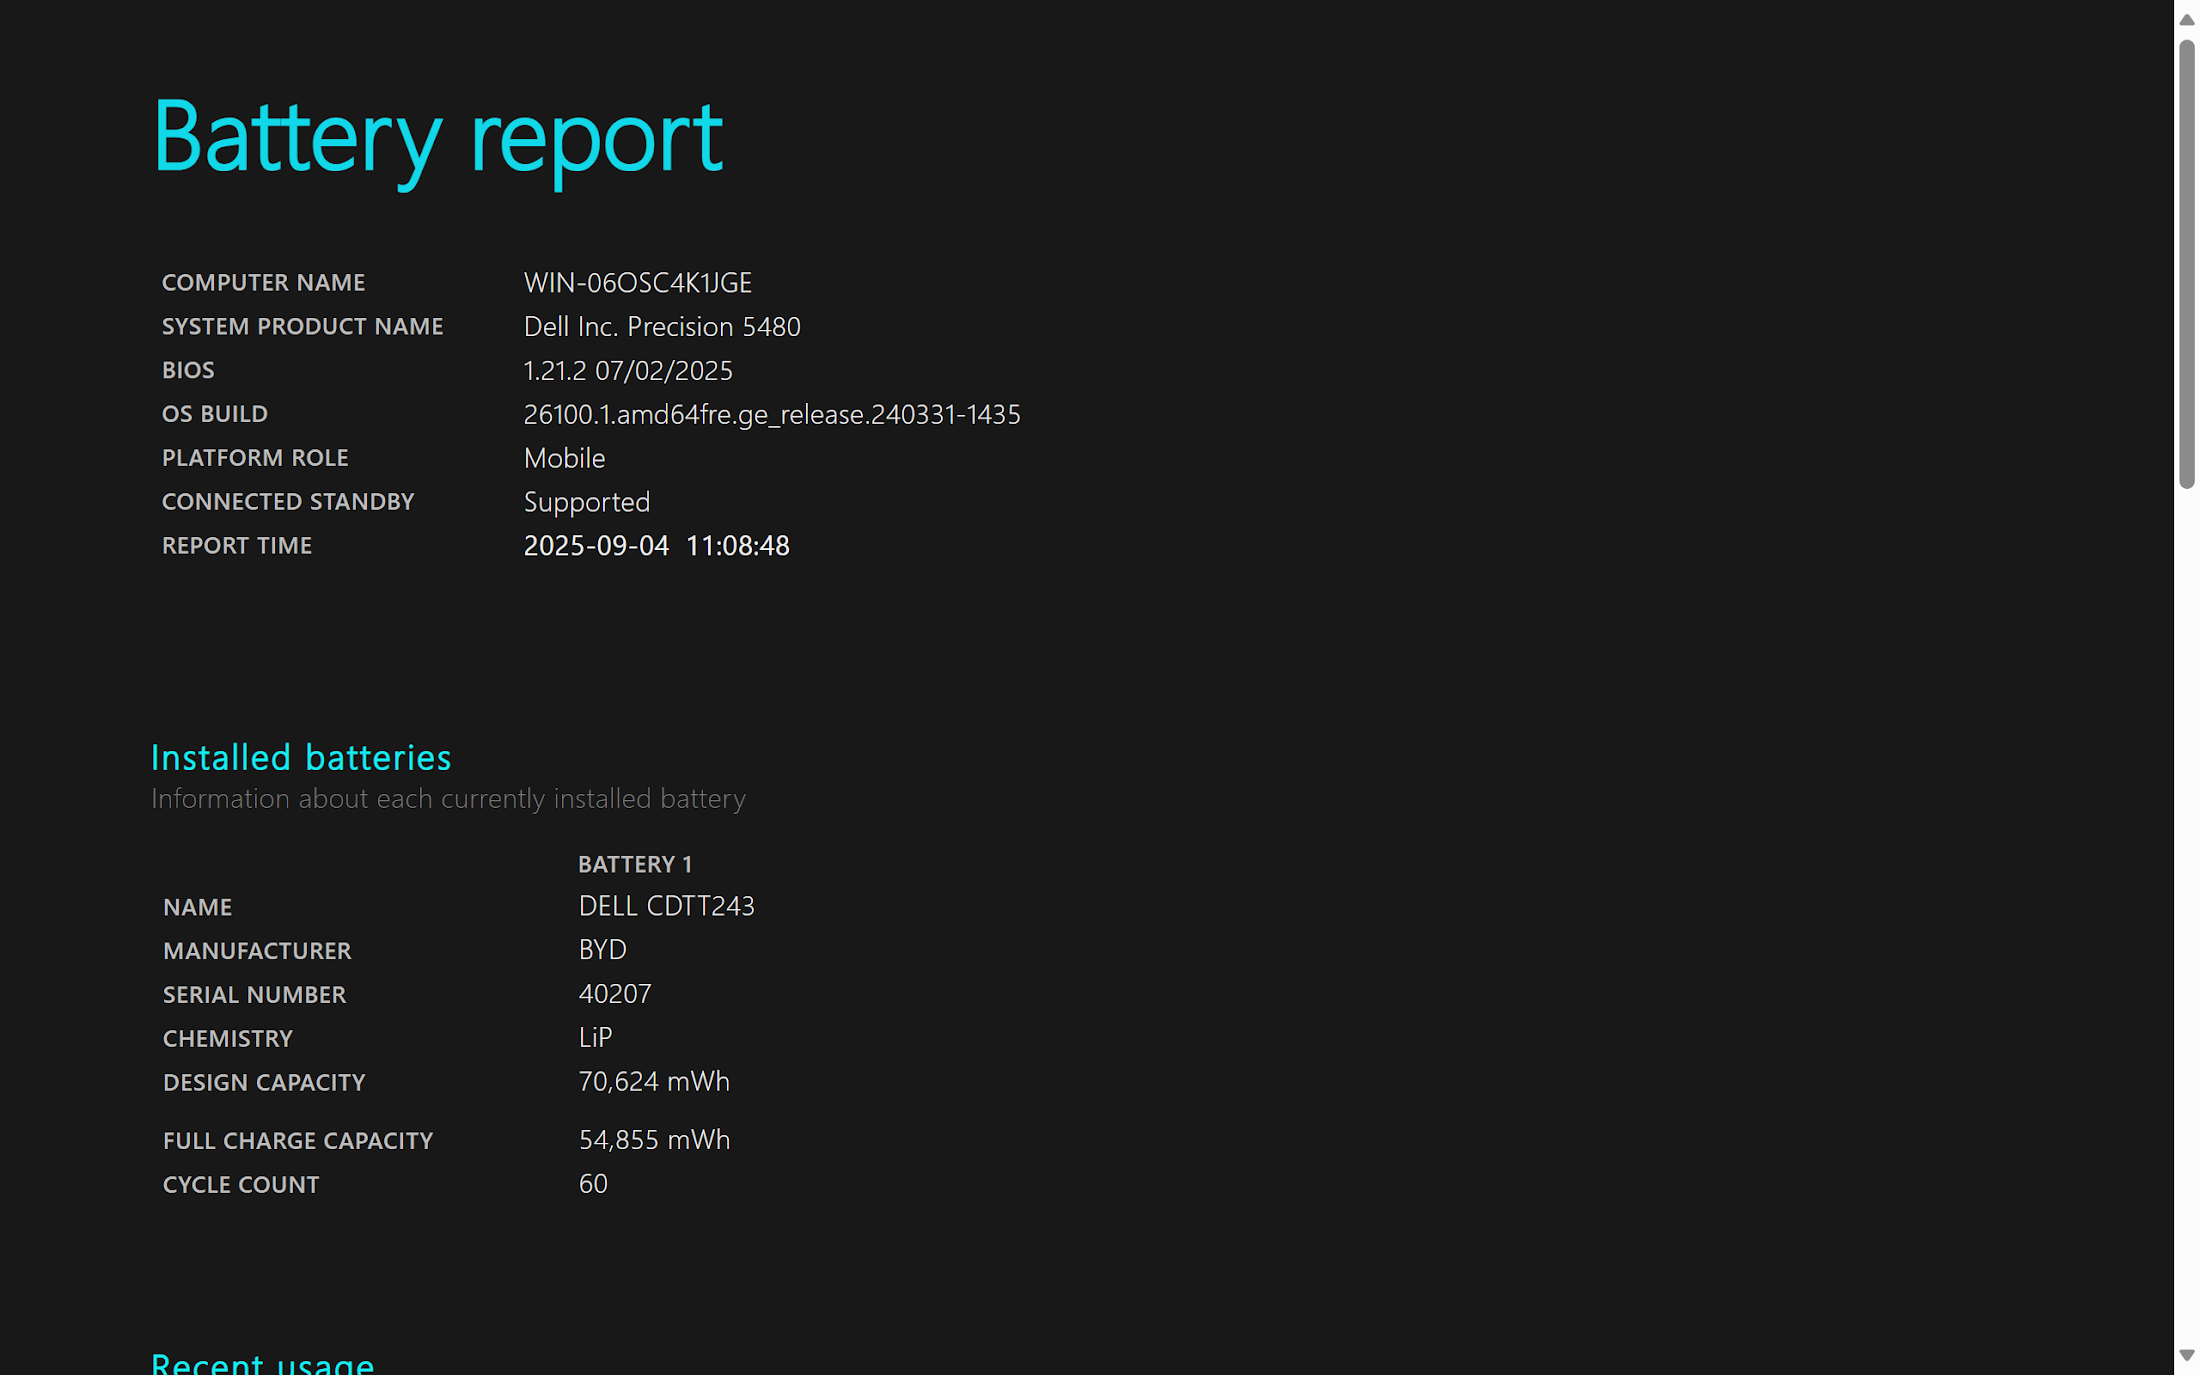Click the scrollbar up arrow
This screenshot has width=2200, height=1375.
tap(2186, 19)
